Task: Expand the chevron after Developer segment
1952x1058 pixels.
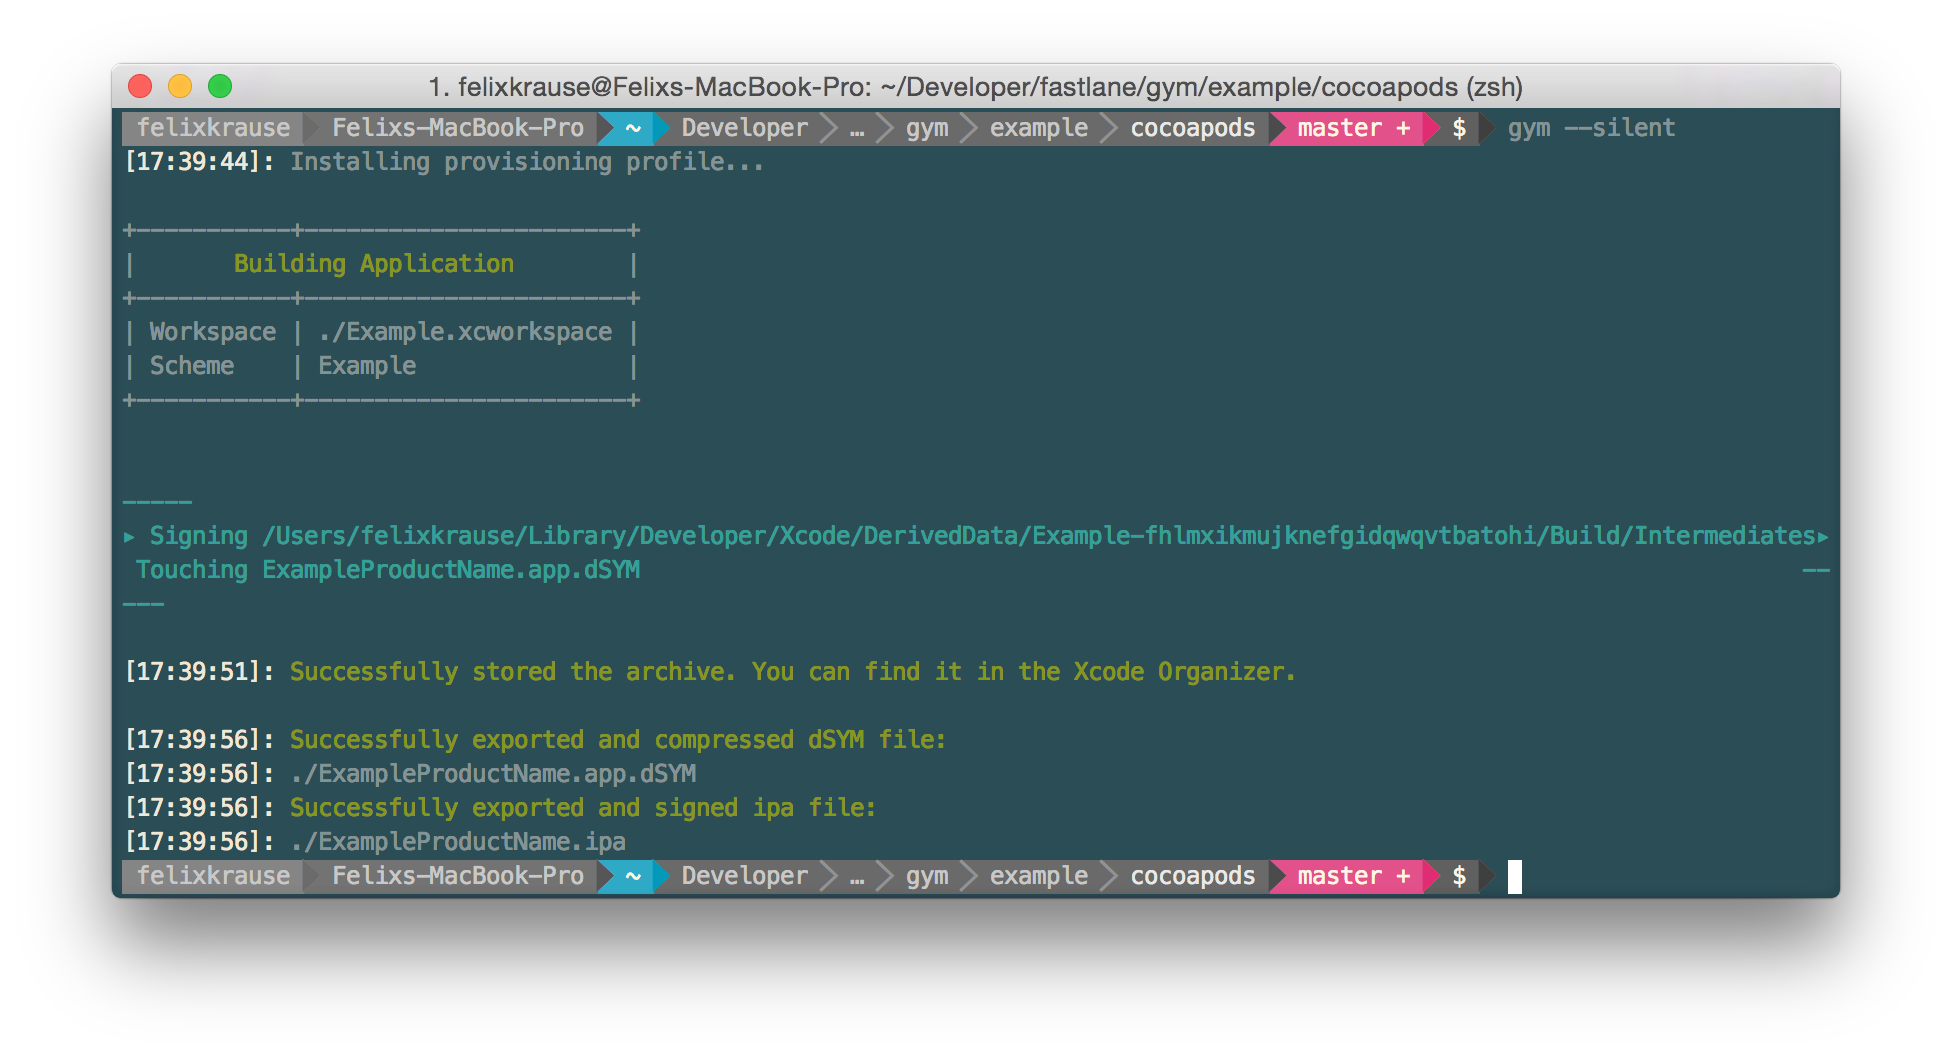Action: [x=829, y=128]
